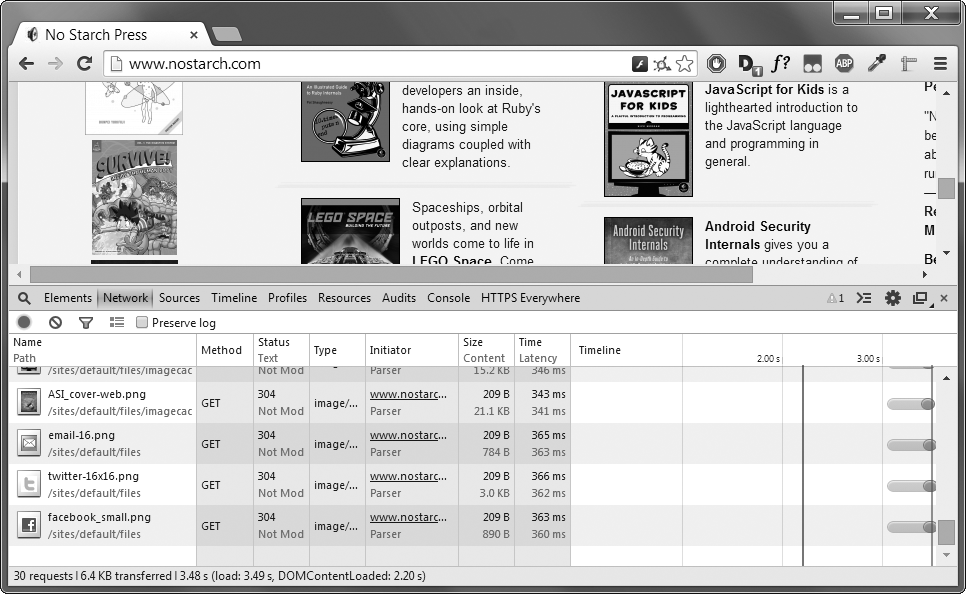The height and width of the screenshot is (594, 966).
Task: Open the Resources tab
Action: click(344, 298)
